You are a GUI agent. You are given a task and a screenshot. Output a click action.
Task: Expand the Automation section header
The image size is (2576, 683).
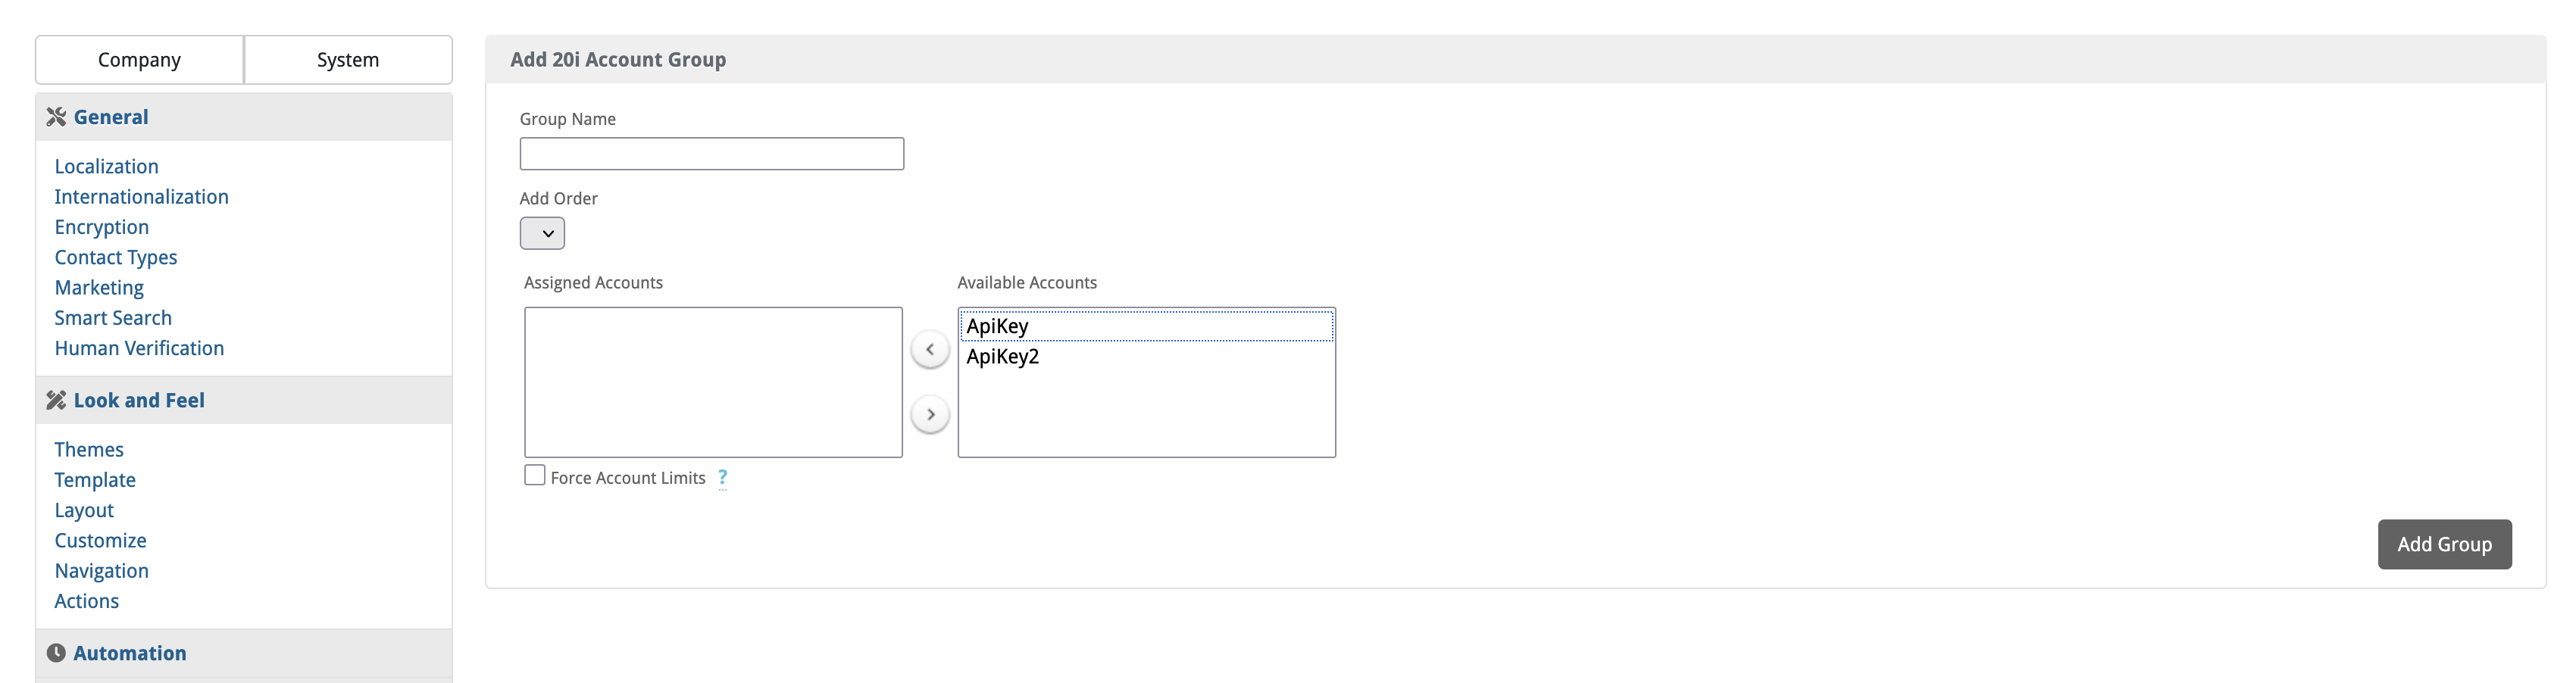(244, 653)
